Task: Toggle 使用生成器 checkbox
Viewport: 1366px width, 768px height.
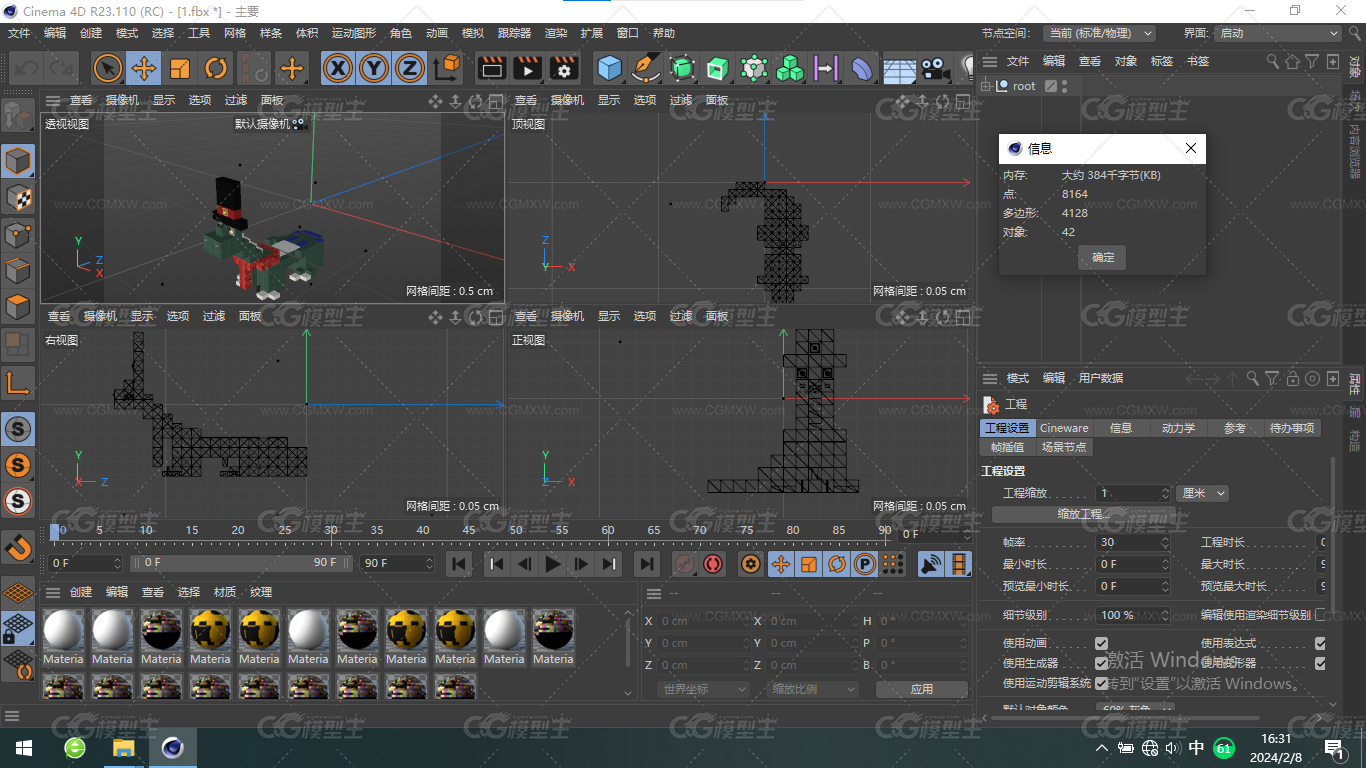Action: coord(1101,663)
